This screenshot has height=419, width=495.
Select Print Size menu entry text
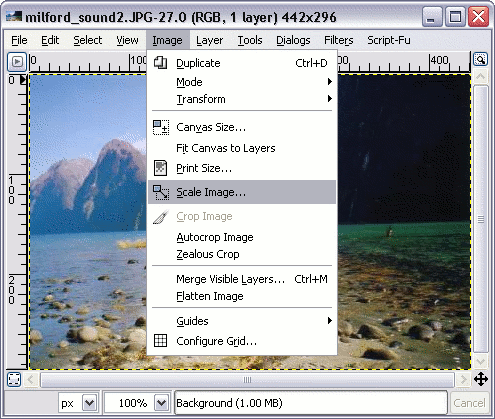204,168
